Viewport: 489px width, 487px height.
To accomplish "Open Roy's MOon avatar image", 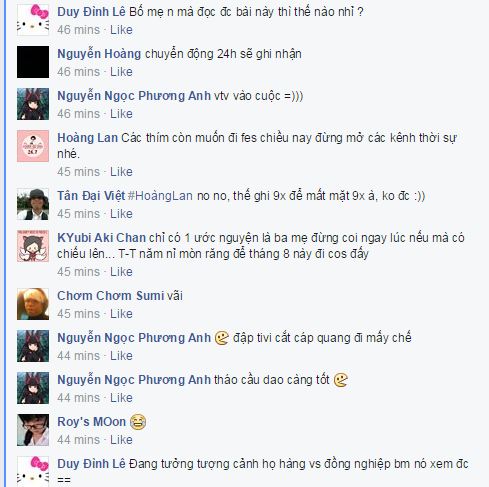I will pyautogui.click(x=33, y=430).
